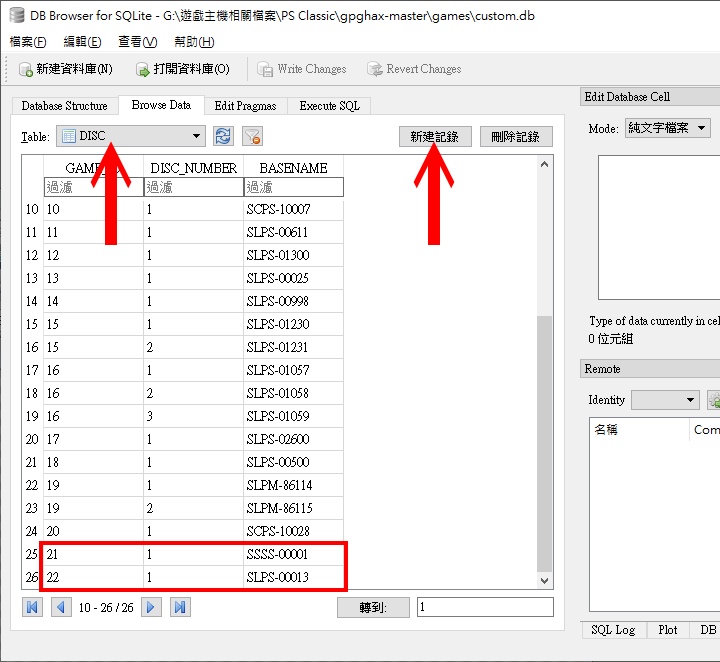Screen dimensions: 720x662
Task: Switch to Database Structure tab
Action: tap(64, 106)
